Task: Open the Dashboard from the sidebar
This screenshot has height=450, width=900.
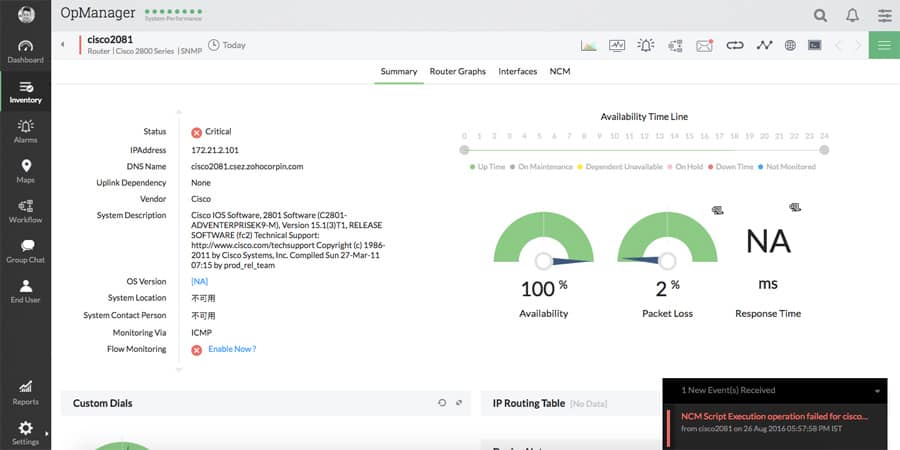Action: [25, 52]
